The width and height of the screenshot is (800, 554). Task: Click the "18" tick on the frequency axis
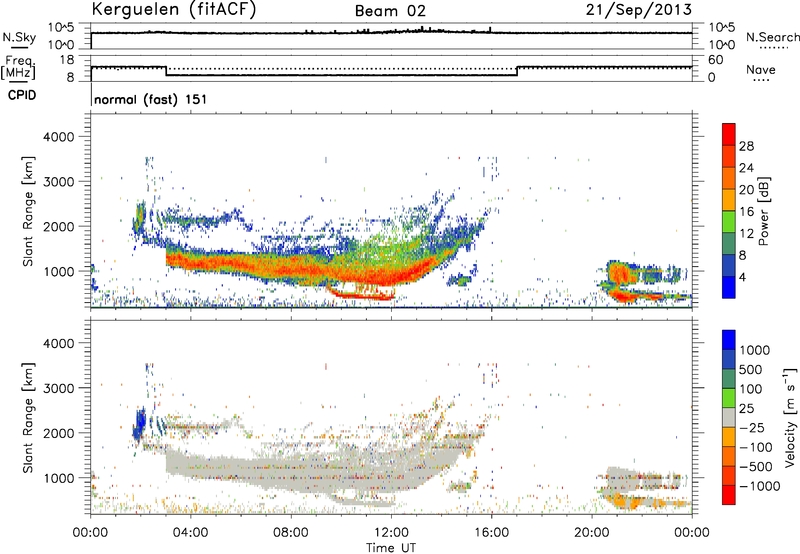click(67, 60)
